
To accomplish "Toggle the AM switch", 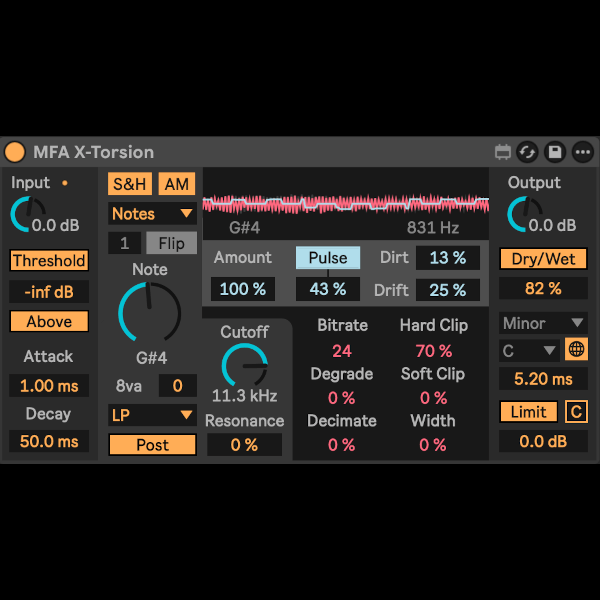I will point(177,184).
